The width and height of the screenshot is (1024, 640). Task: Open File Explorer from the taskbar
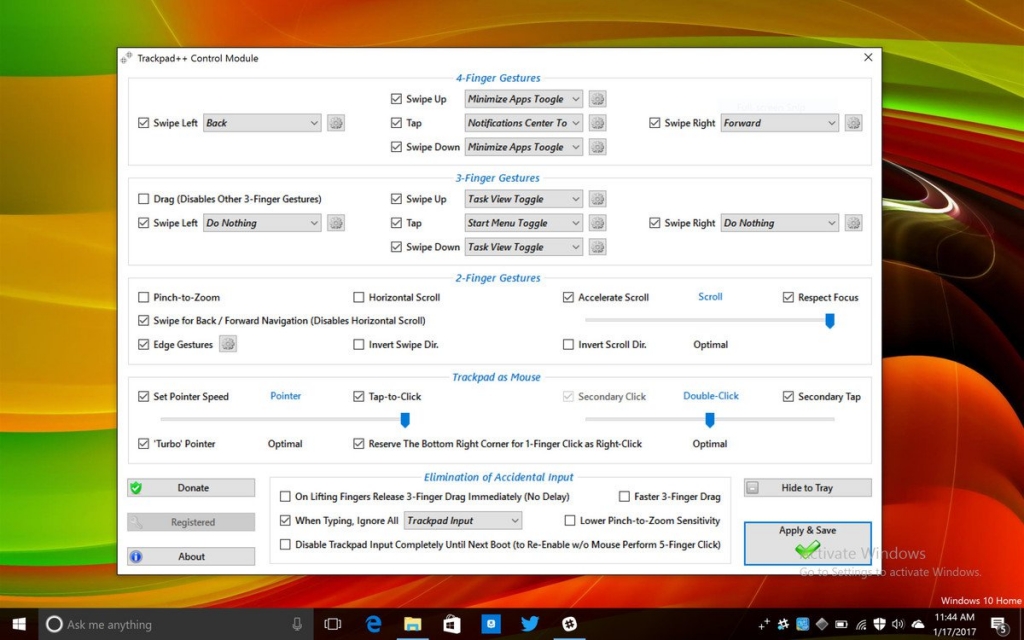pyautogui.click(x=412, y=624)
